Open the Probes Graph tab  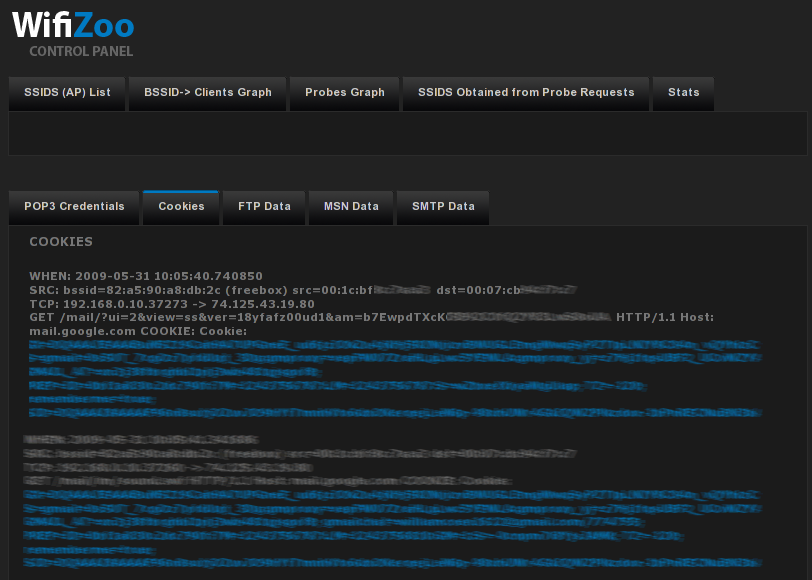point(344,92)
